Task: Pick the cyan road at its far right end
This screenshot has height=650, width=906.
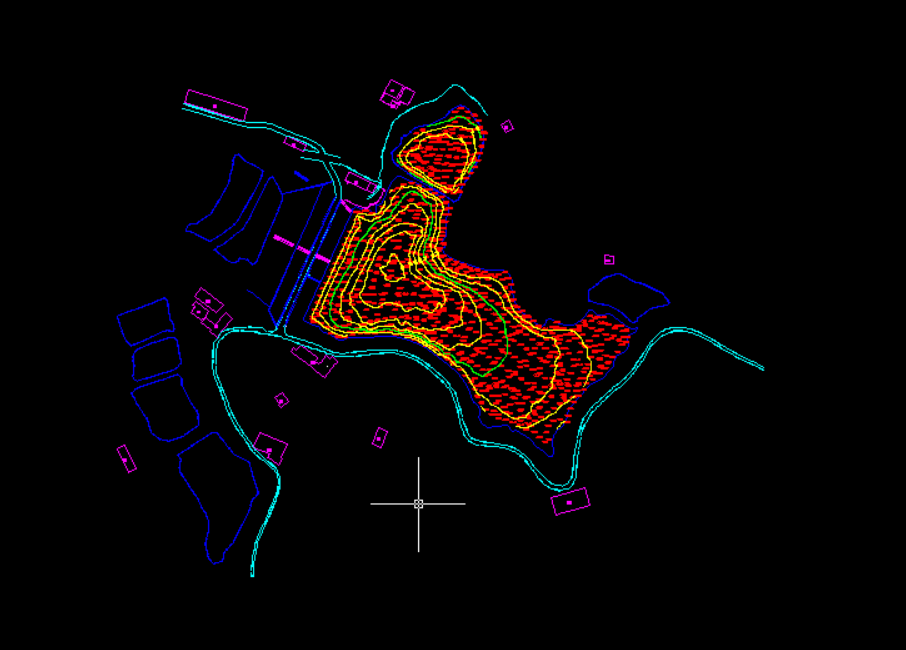Action: point(760,367)
